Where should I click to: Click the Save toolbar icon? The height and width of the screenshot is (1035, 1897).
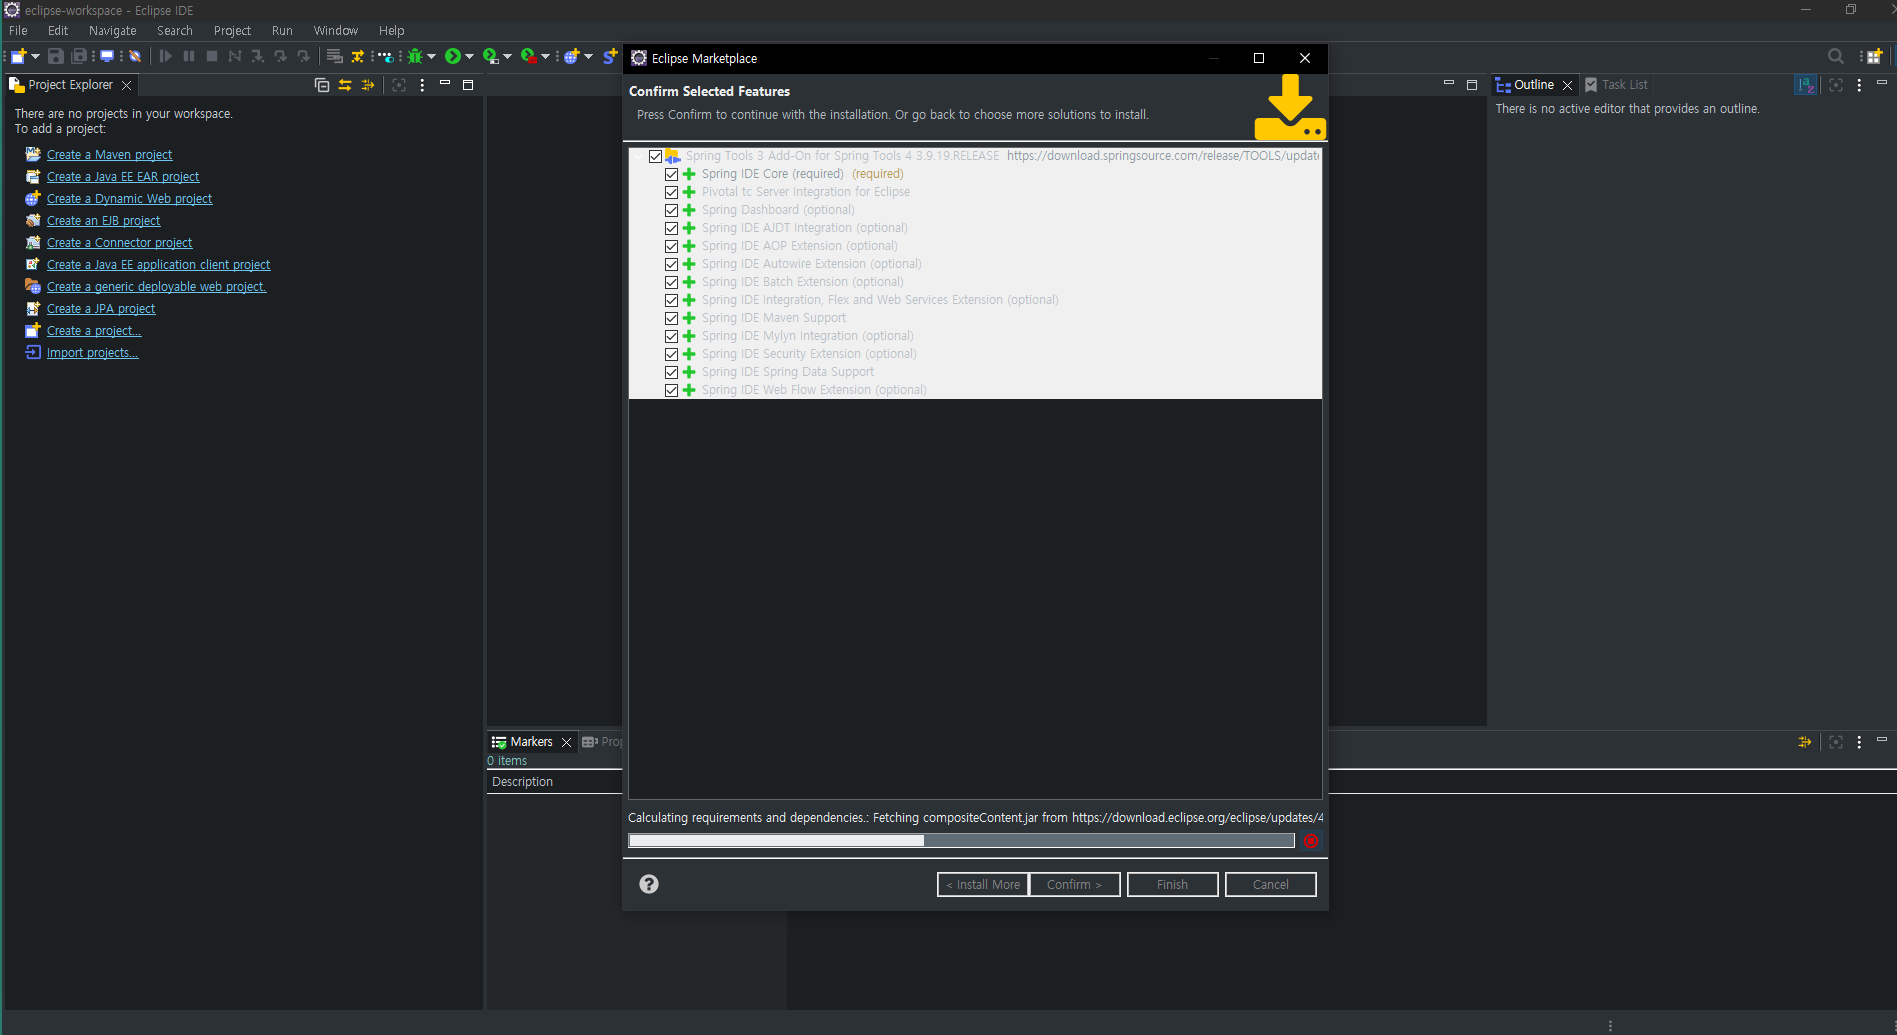tap(56, 57)
